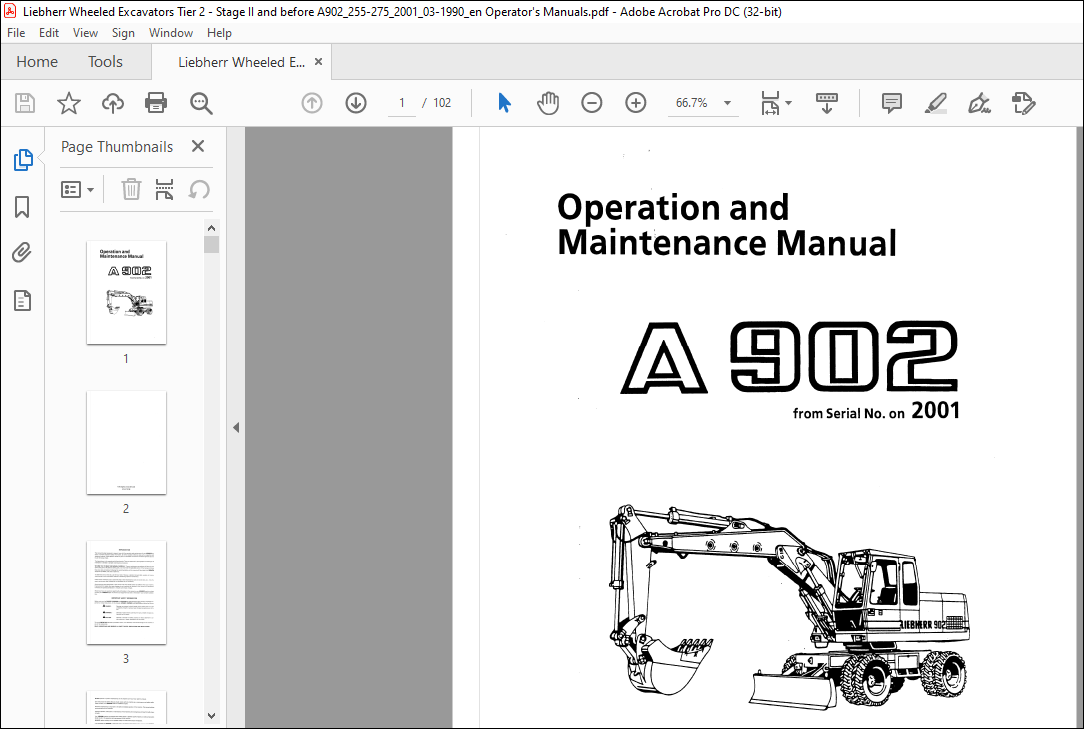
Task: Choose the Selection arrow tool
Action: tap(505, 103)
